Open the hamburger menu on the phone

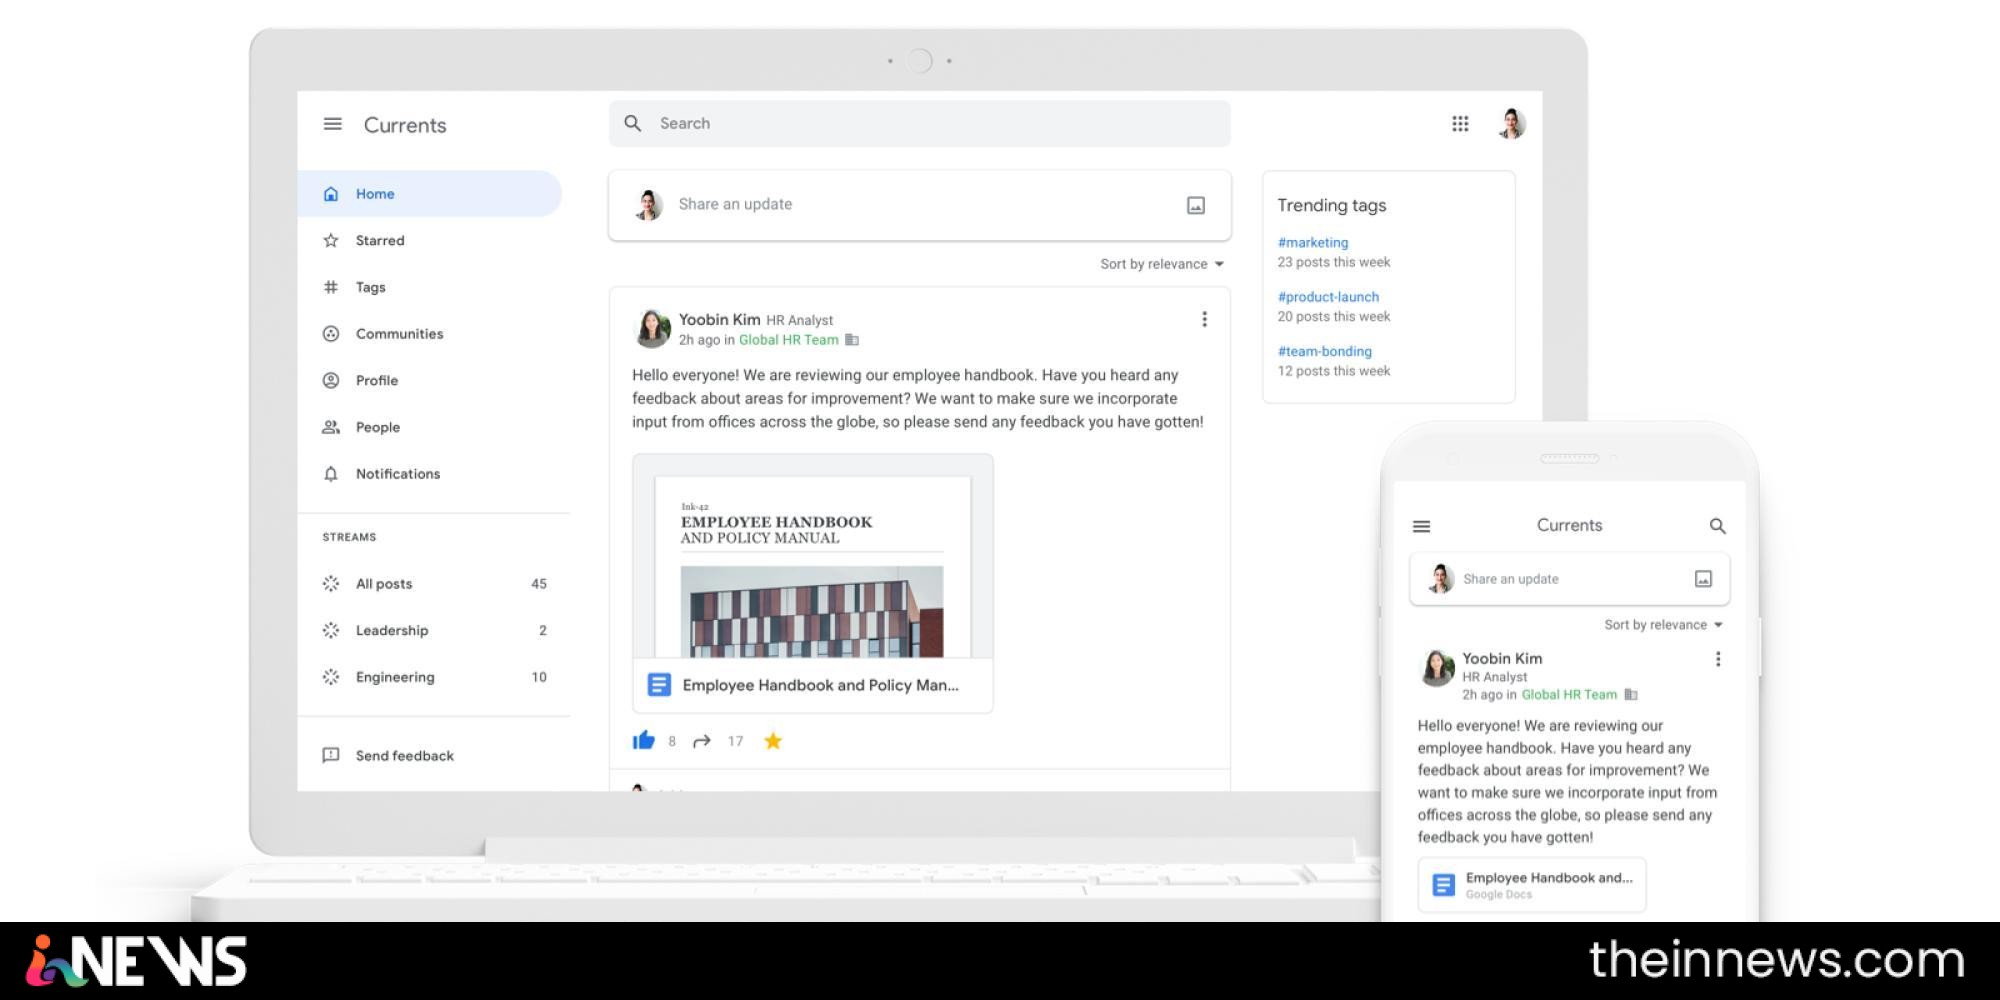pos(1421,526)
